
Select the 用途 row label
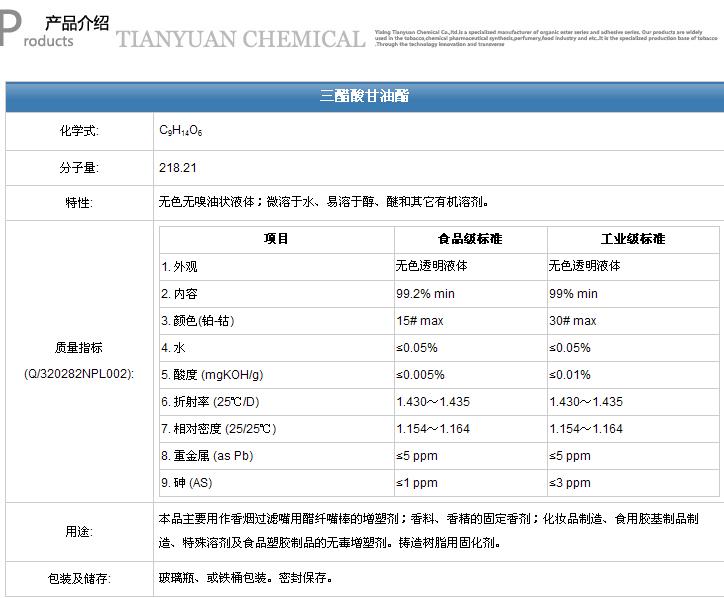pyautogui.click(x=79, y=531)
